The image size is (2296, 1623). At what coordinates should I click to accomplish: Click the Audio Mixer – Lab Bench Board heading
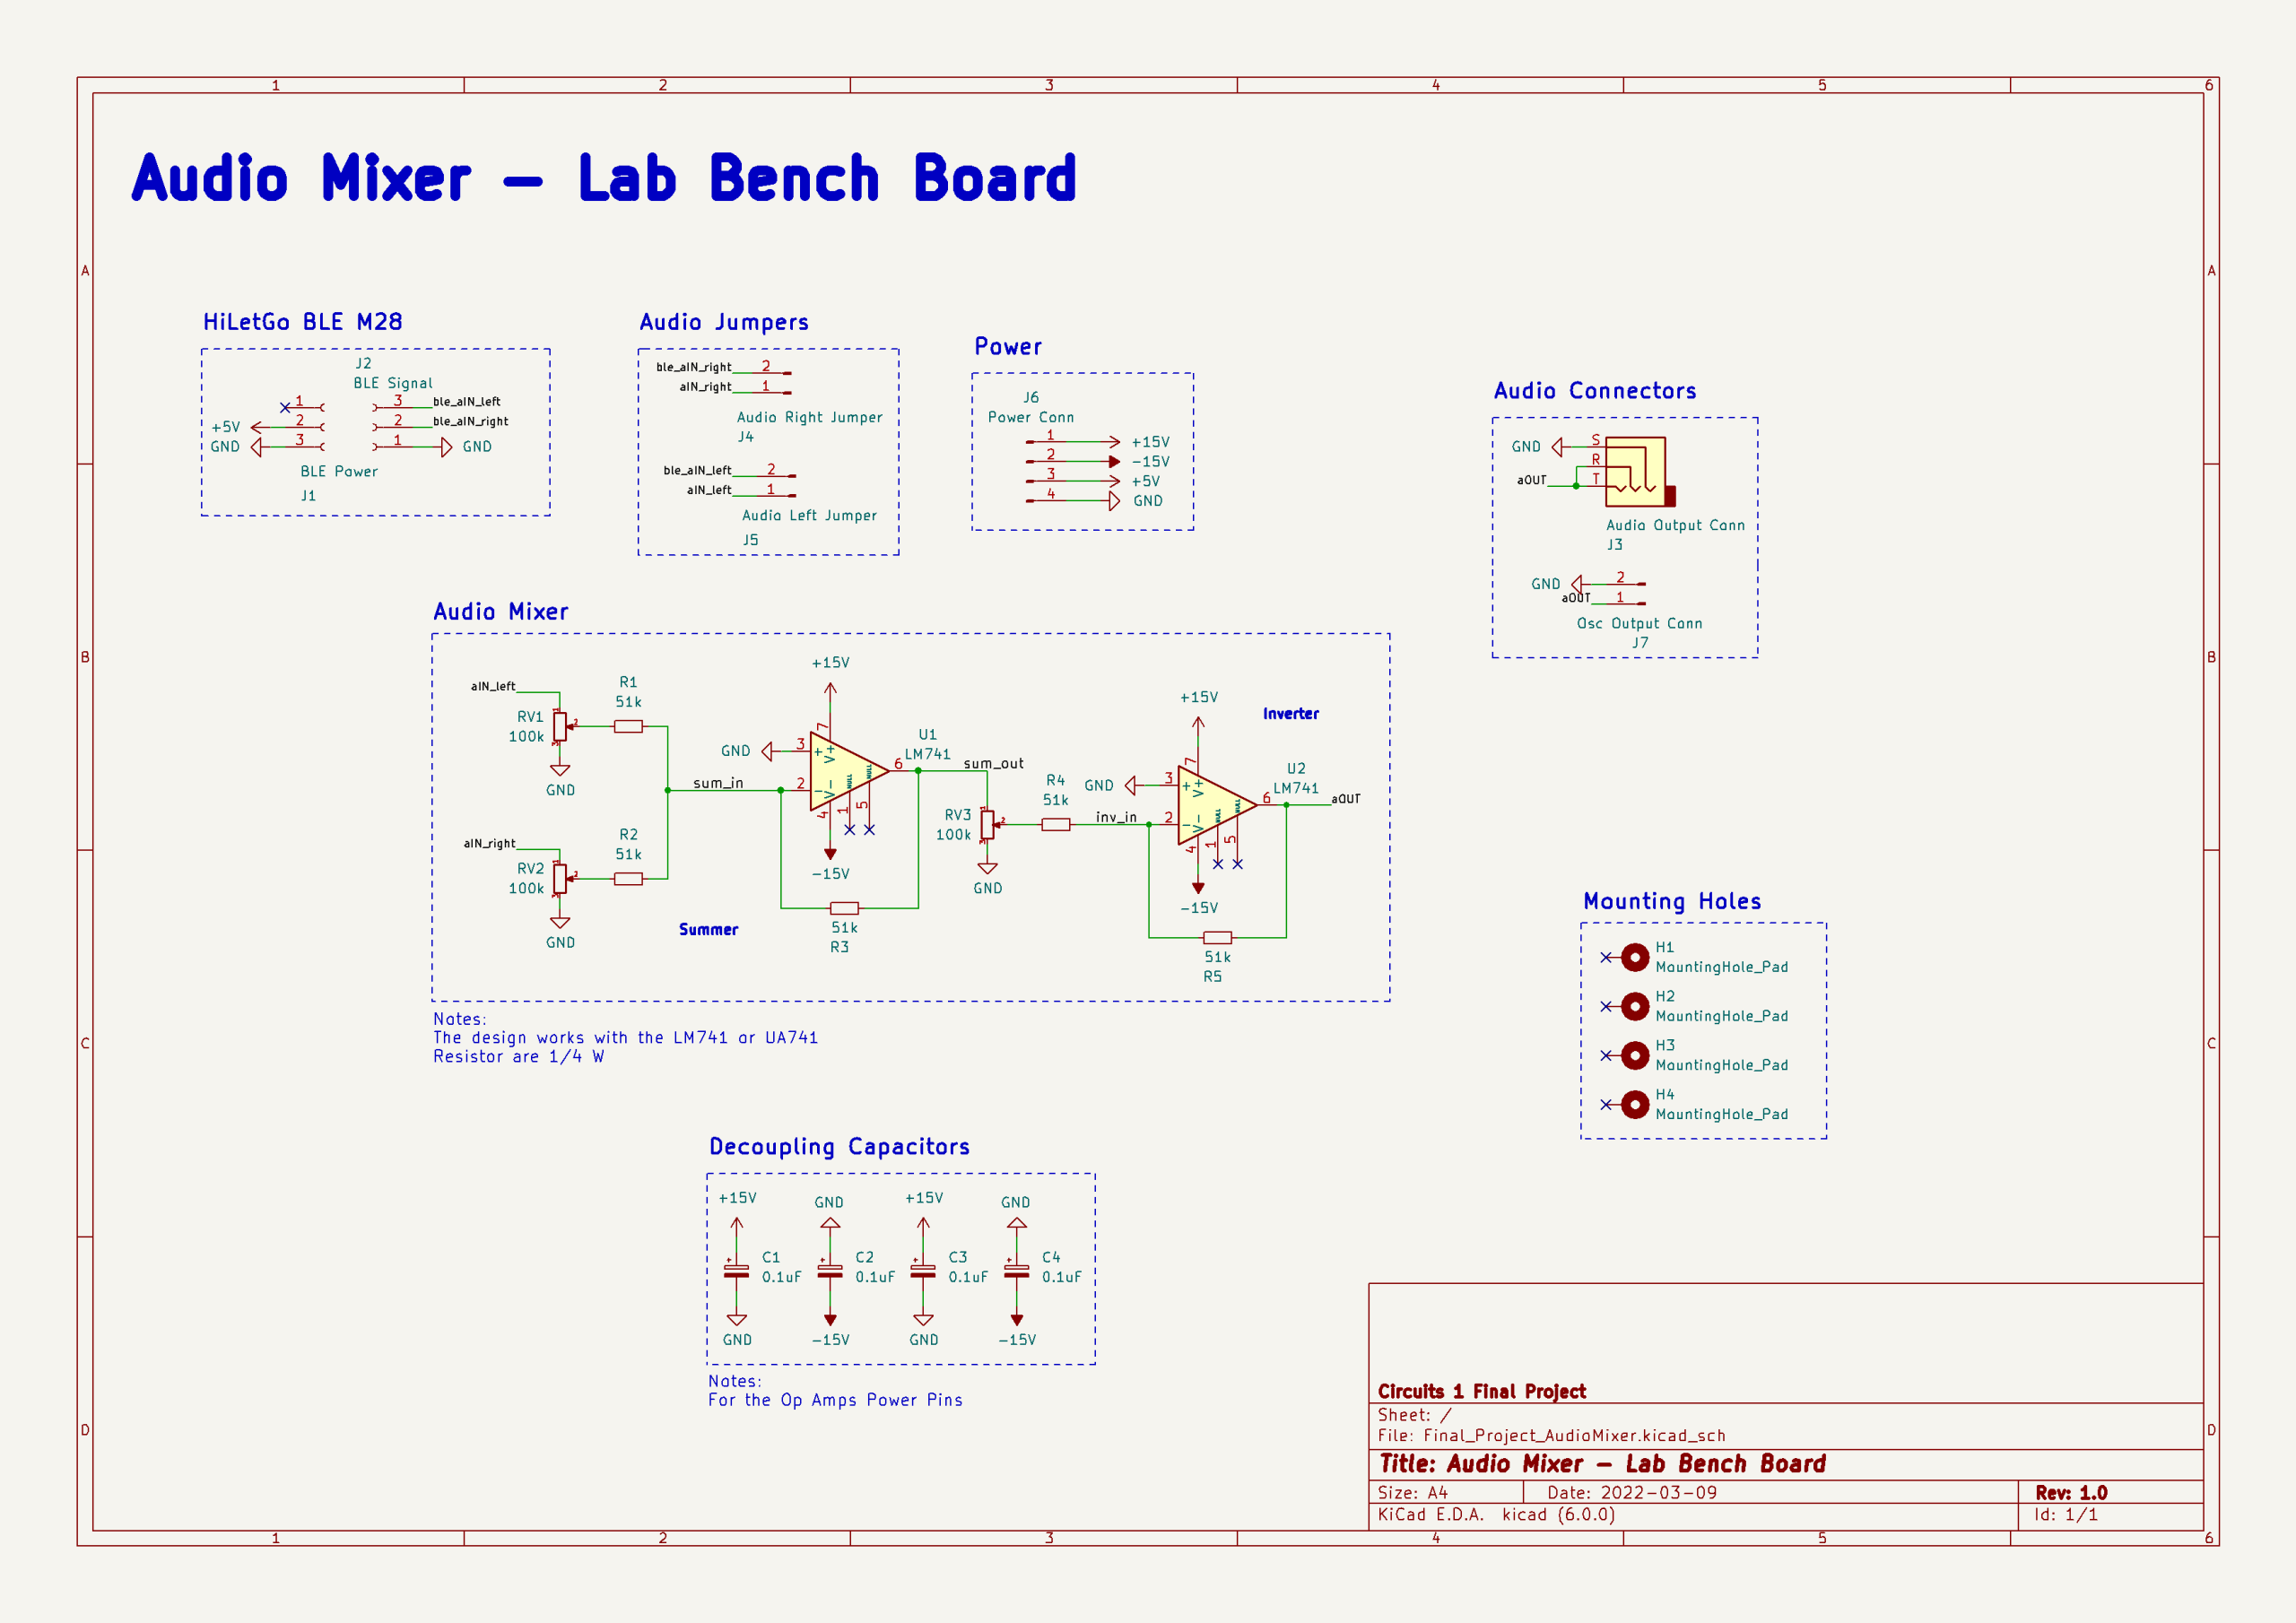[x=604, y=178]
